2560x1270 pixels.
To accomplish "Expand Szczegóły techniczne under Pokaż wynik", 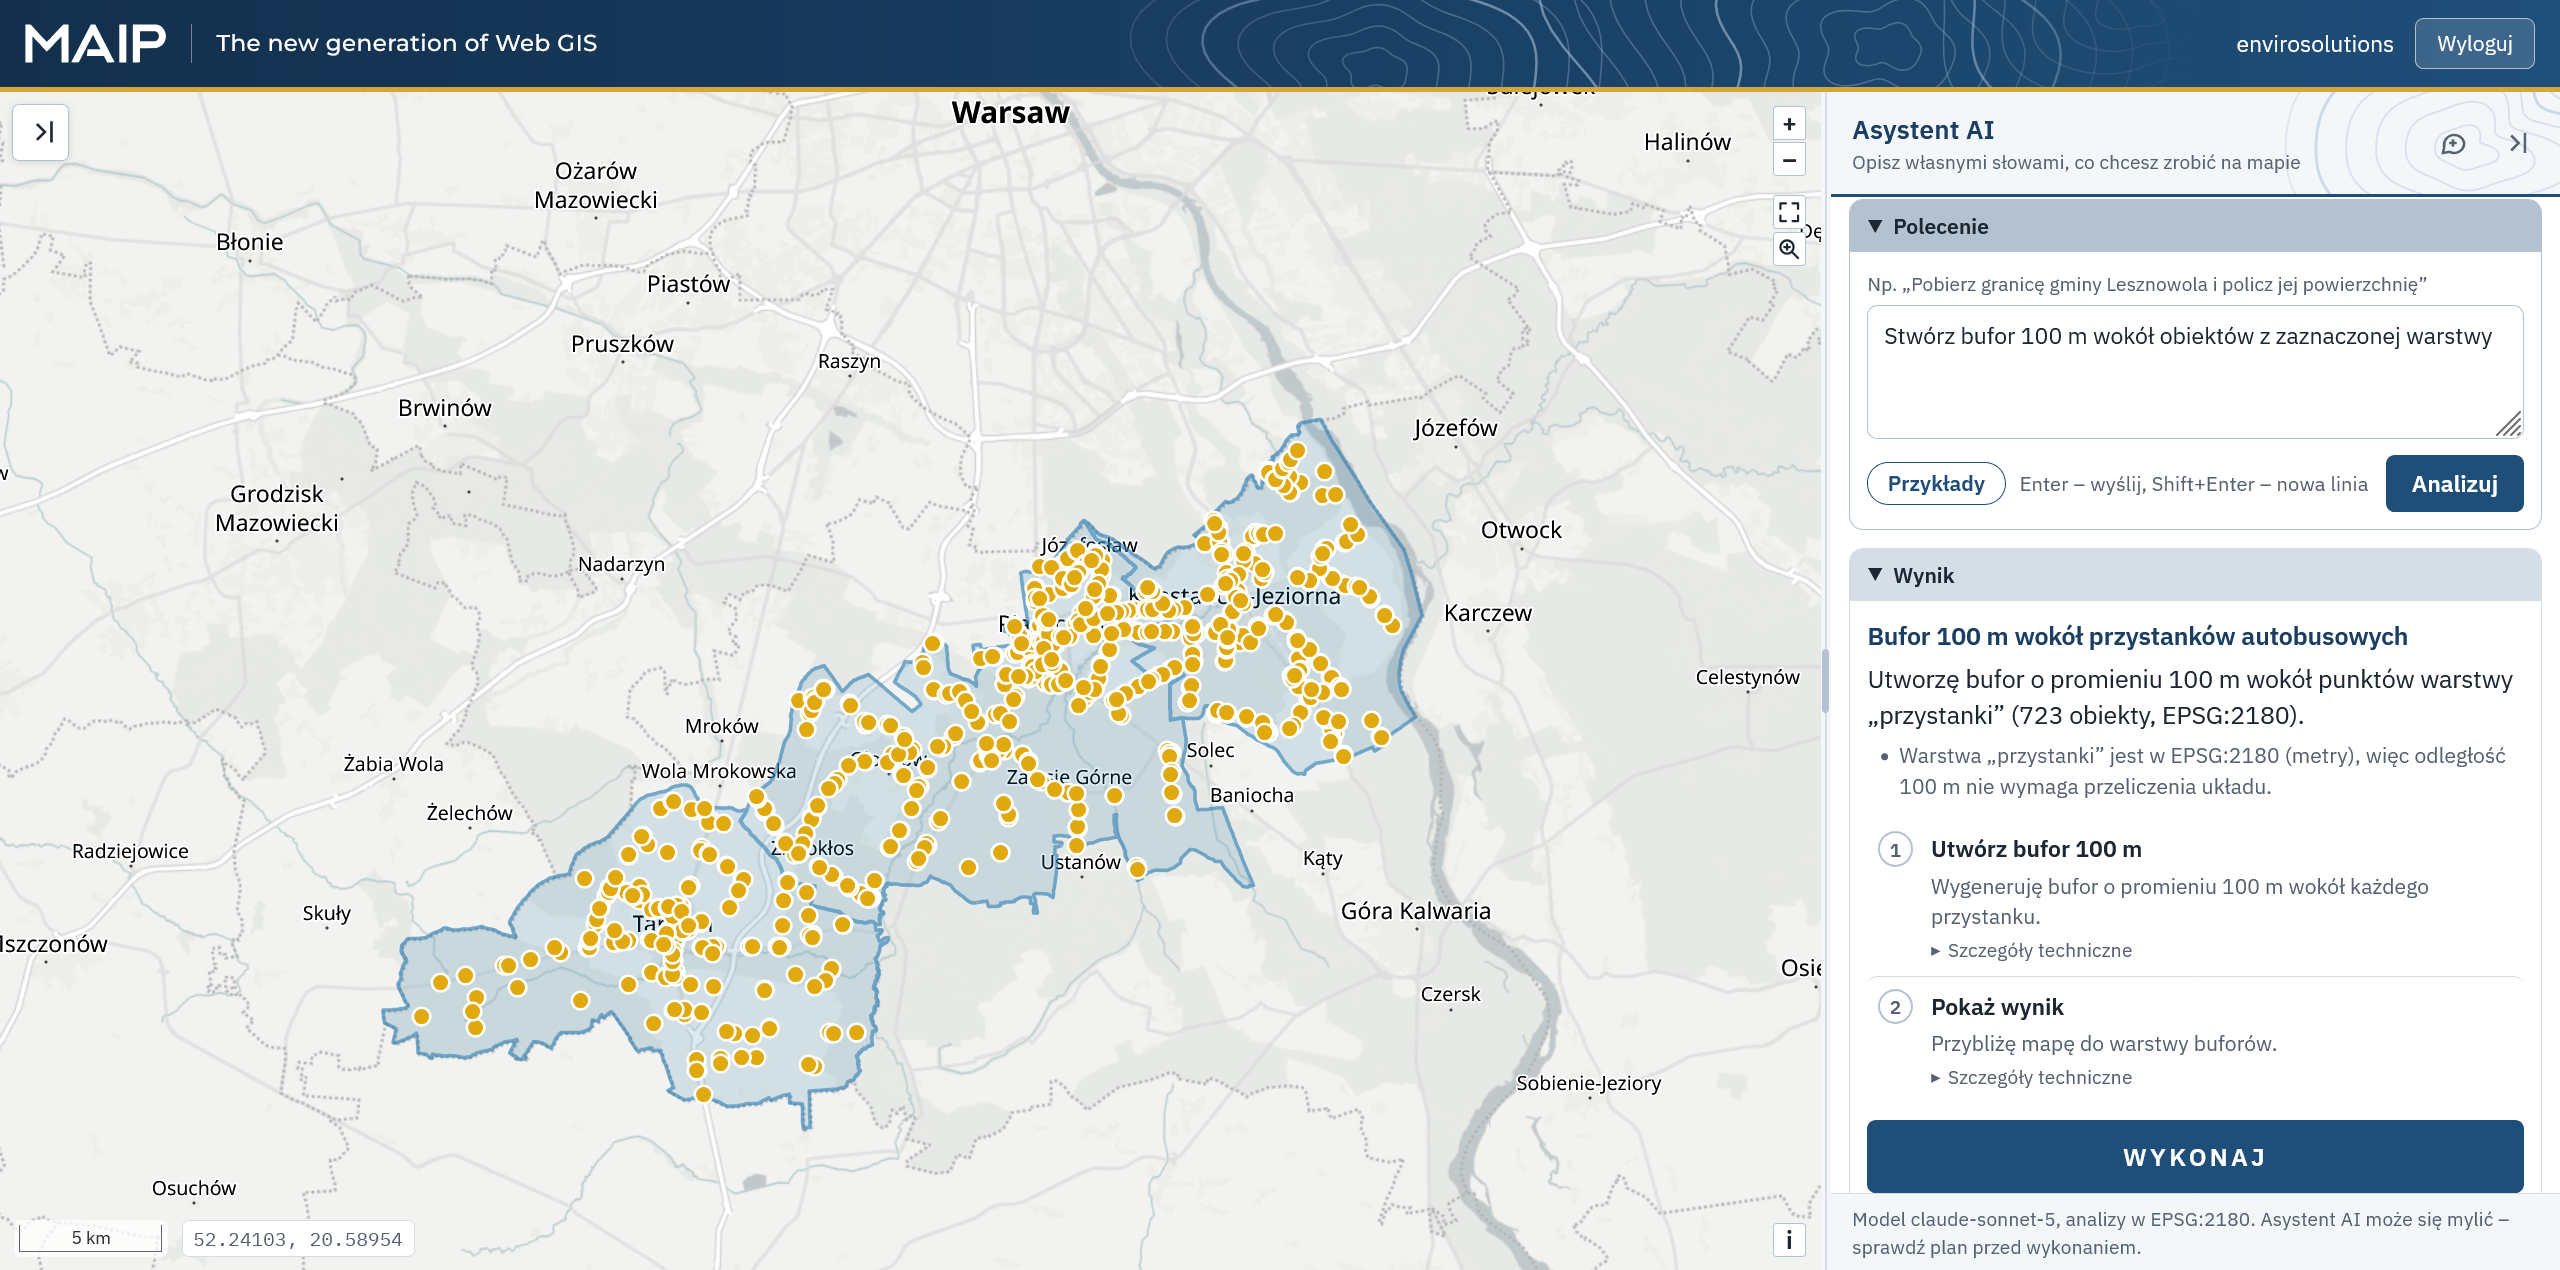I will [2031, 1077].
